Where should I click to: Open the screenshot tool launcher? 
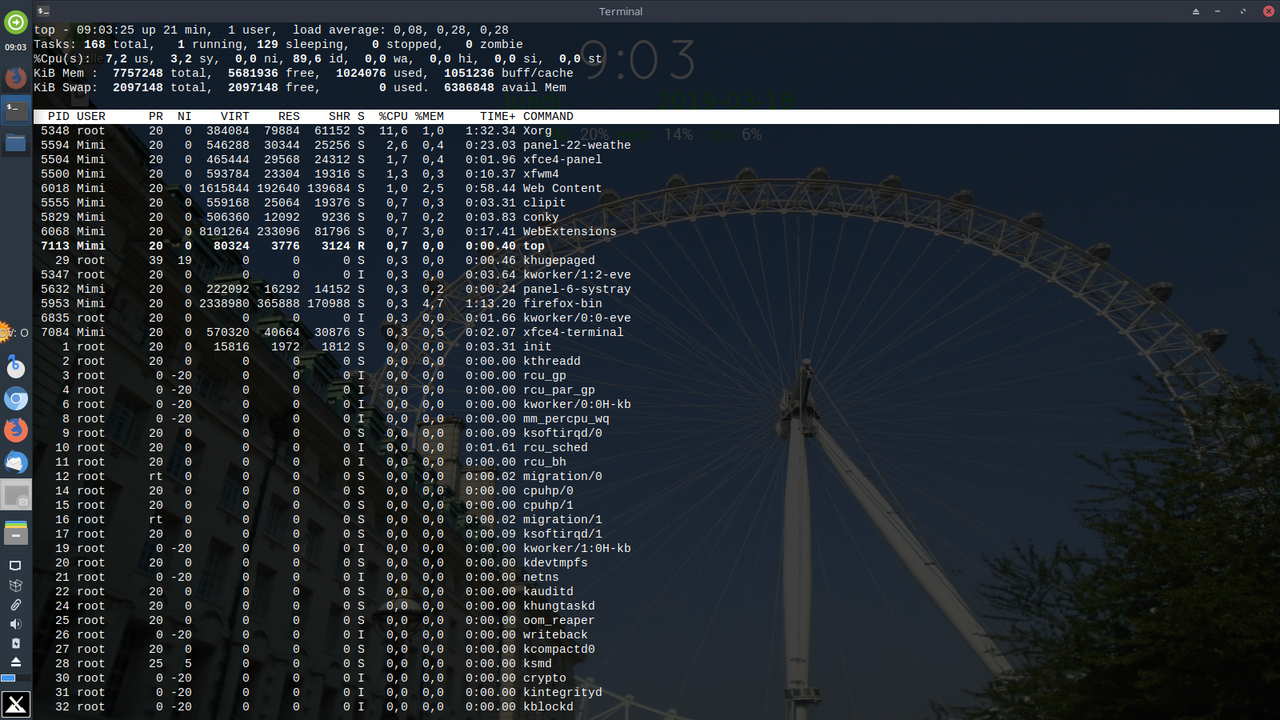click(15, 495)
